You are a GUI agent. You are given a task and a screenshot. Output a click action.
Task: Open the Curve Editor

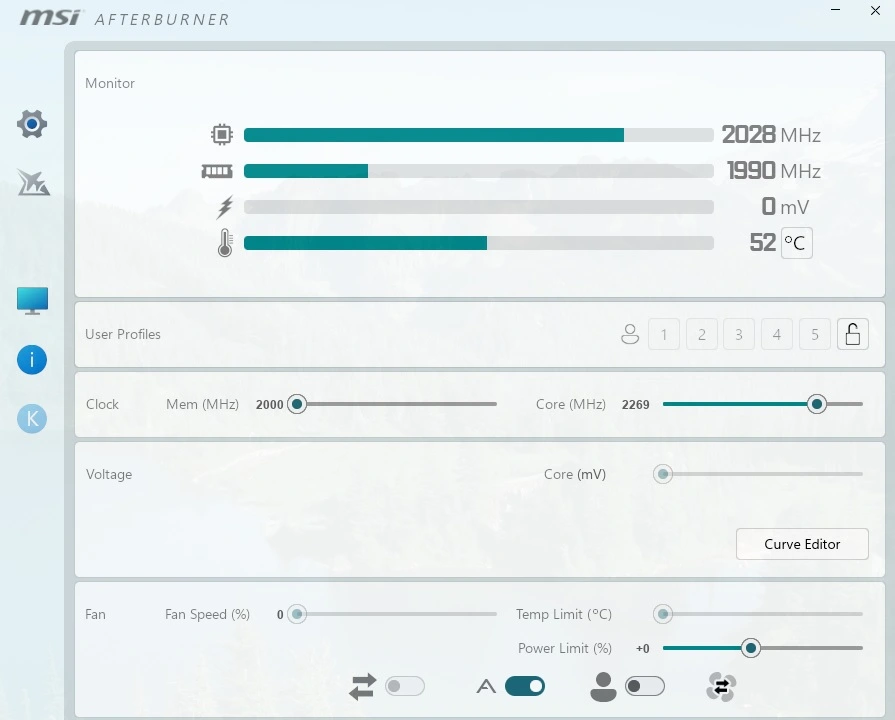point(802,544)
